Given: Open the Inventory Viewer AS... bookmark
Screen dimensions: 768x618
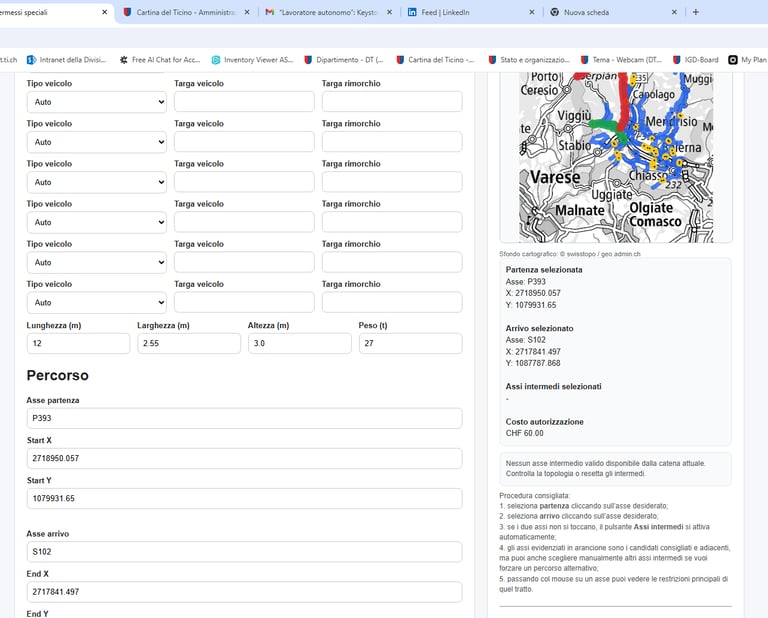Looking at the screenshot, I should tap(252, 60).
